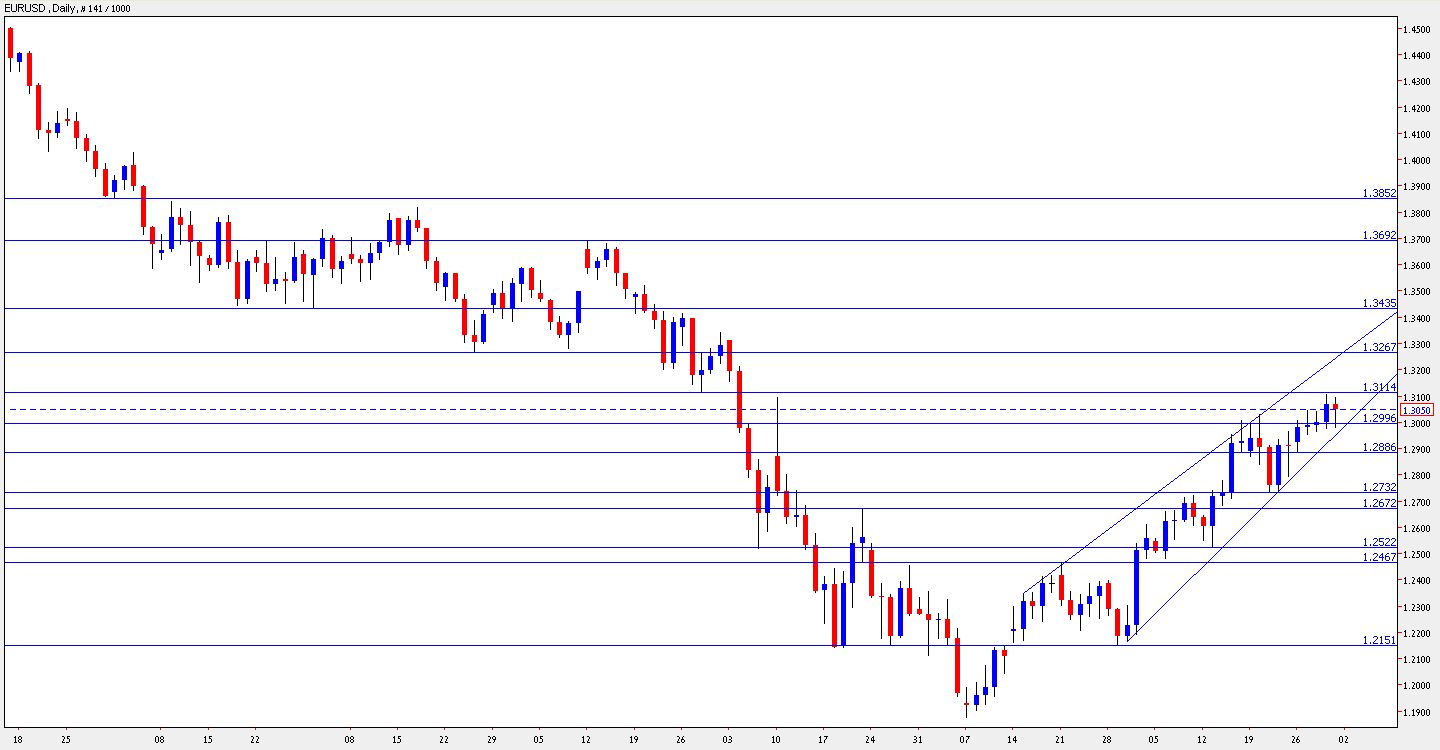1440x750 pixels.
Task: Select the 1.2732 price line label
Action: point(1379,487)
